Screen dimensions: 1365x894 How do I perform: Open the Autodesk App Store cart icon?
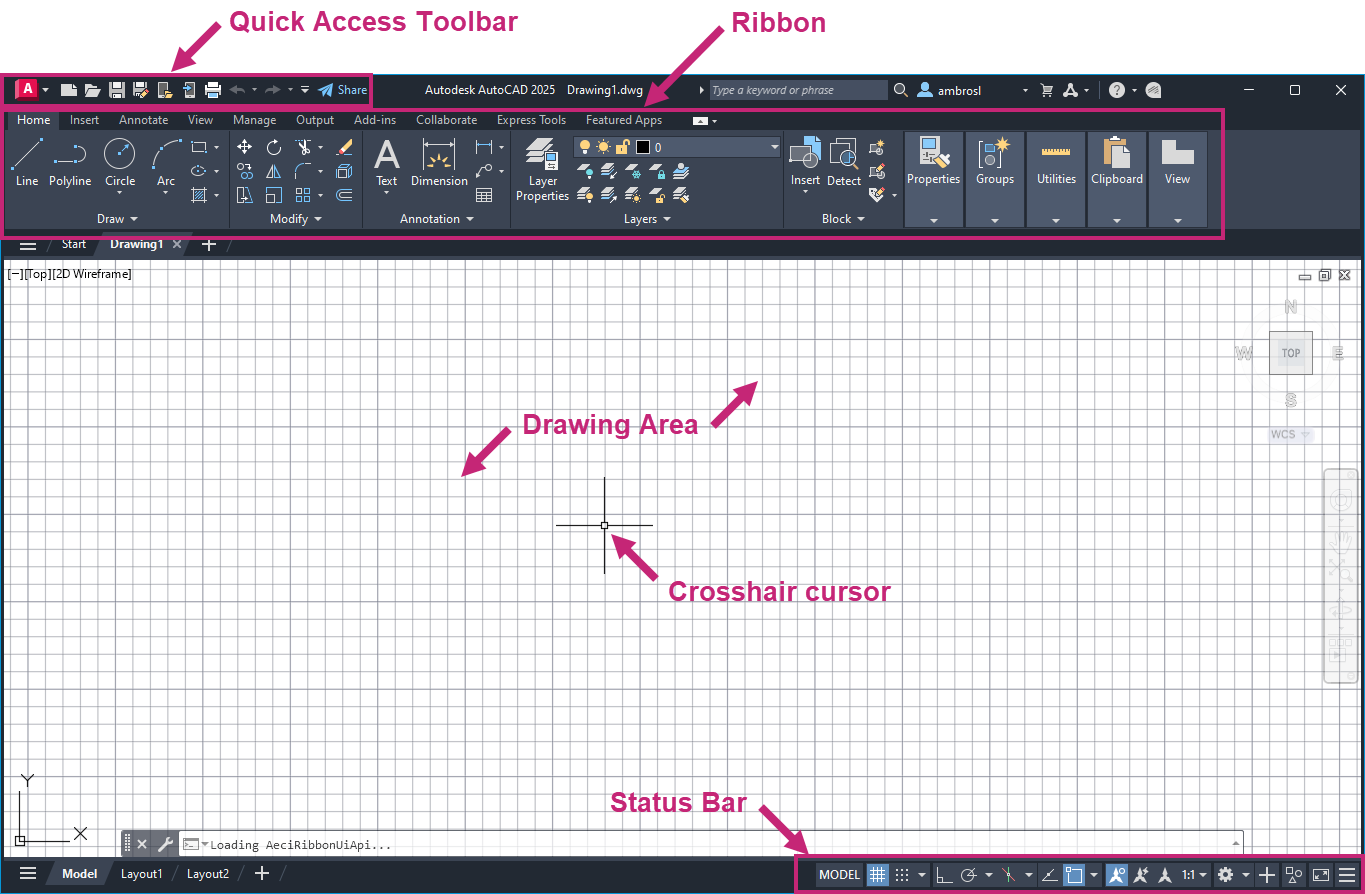point(1047,90)
